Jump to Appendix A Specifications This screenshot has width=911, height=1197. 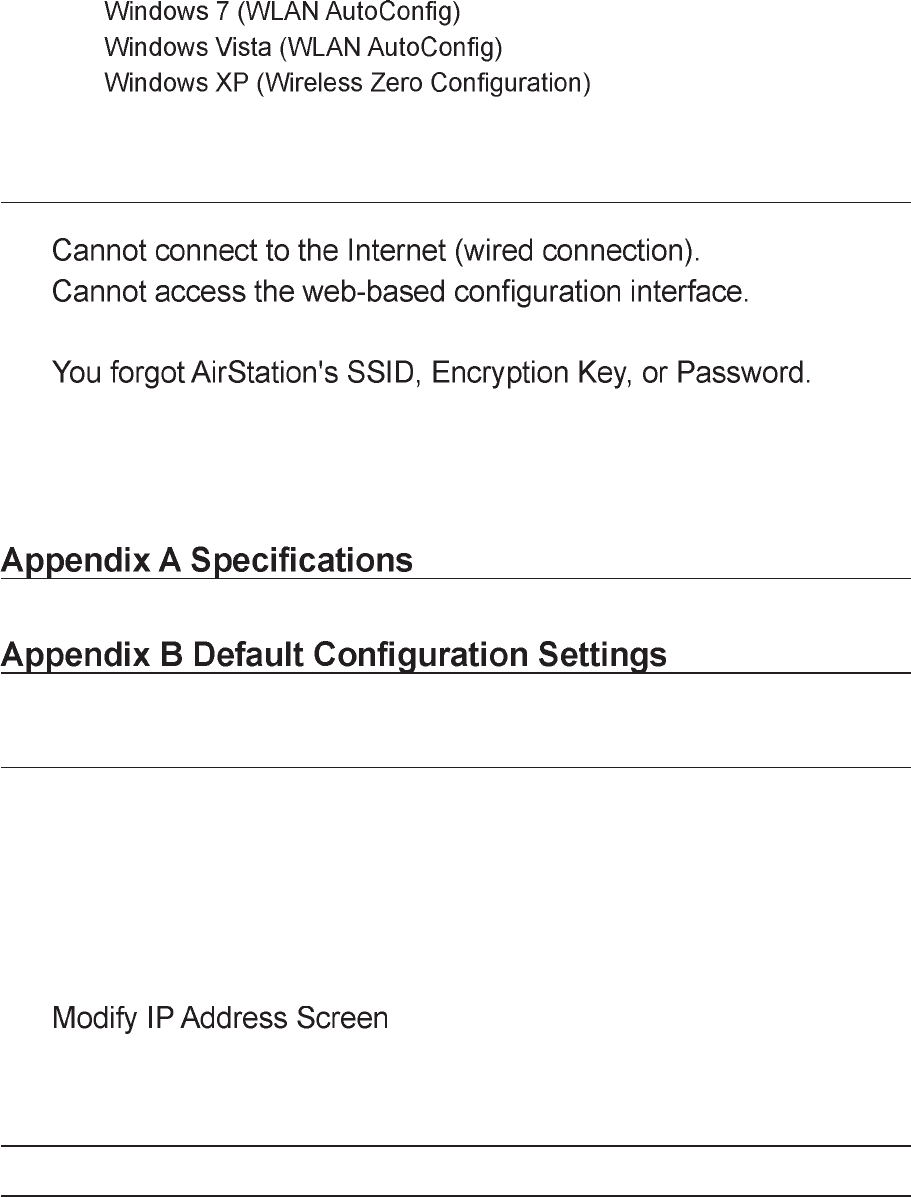point(207,560)
